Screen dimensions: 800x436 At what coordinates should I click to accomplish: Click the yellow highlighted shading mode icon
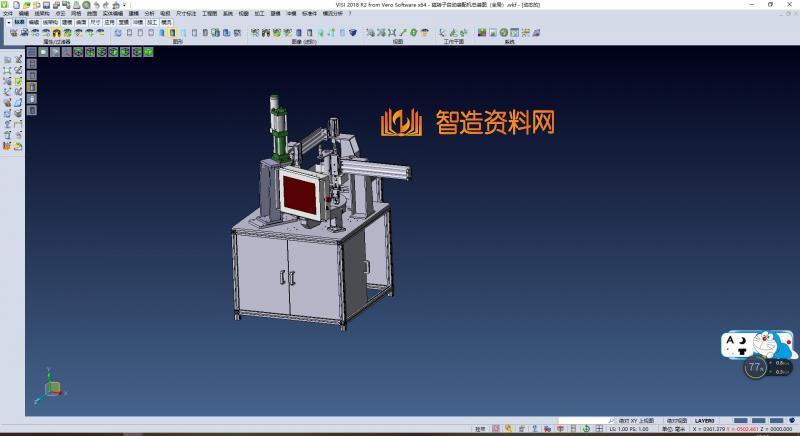174,32
